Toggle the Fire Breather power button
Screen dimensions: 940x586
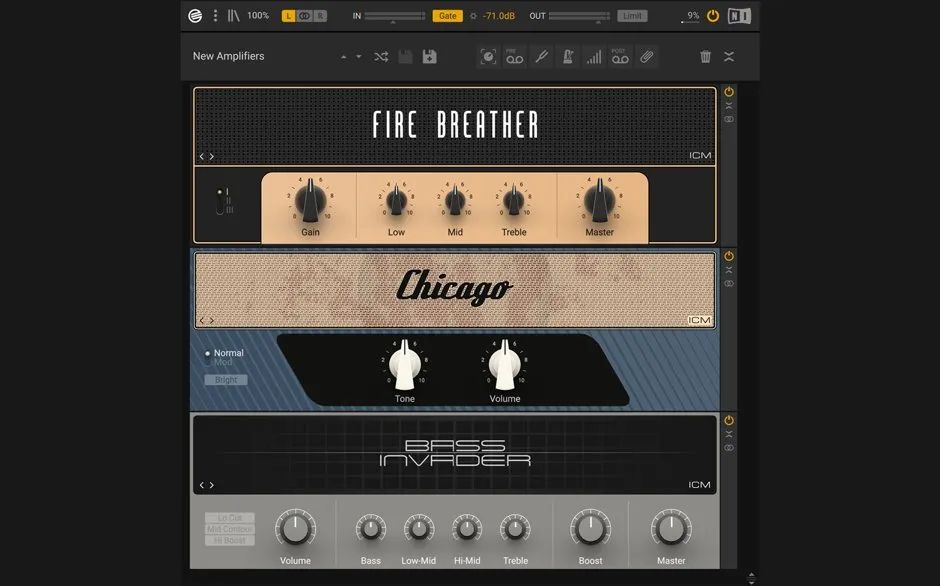[729, 92]
